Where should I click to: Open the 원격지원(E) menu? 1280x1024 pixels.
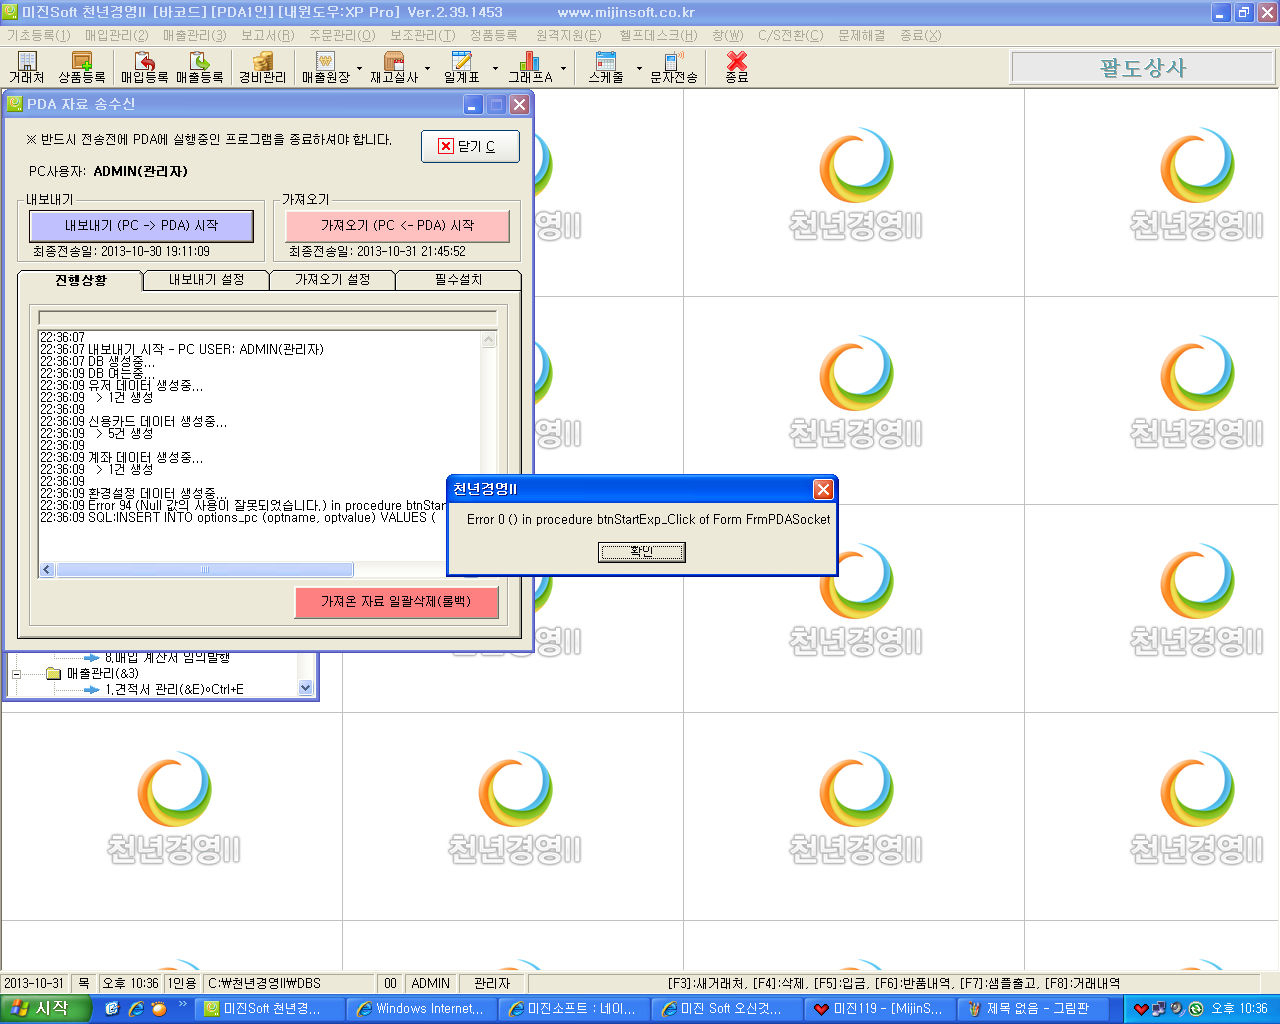[568, 35]
